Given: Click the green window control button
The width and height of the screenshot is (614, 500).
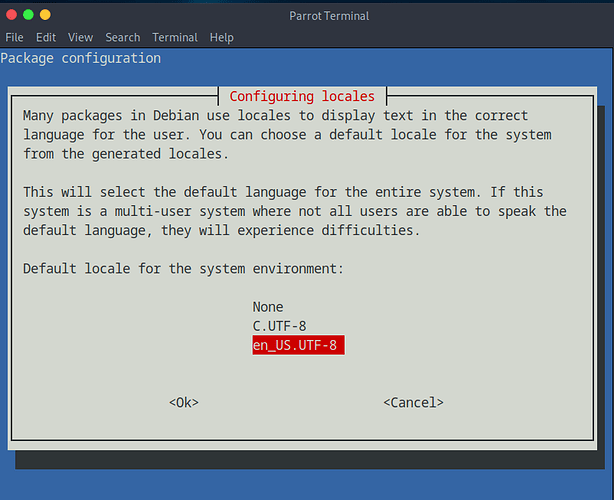Looking at the screenshot, I should (x=28, y=15).
